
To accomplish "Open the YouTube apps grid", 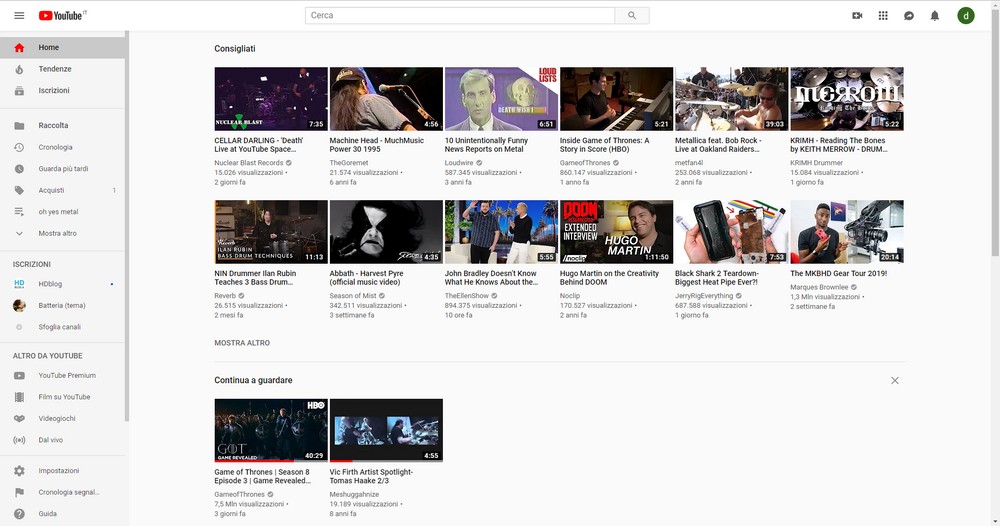I will point(883,16).
